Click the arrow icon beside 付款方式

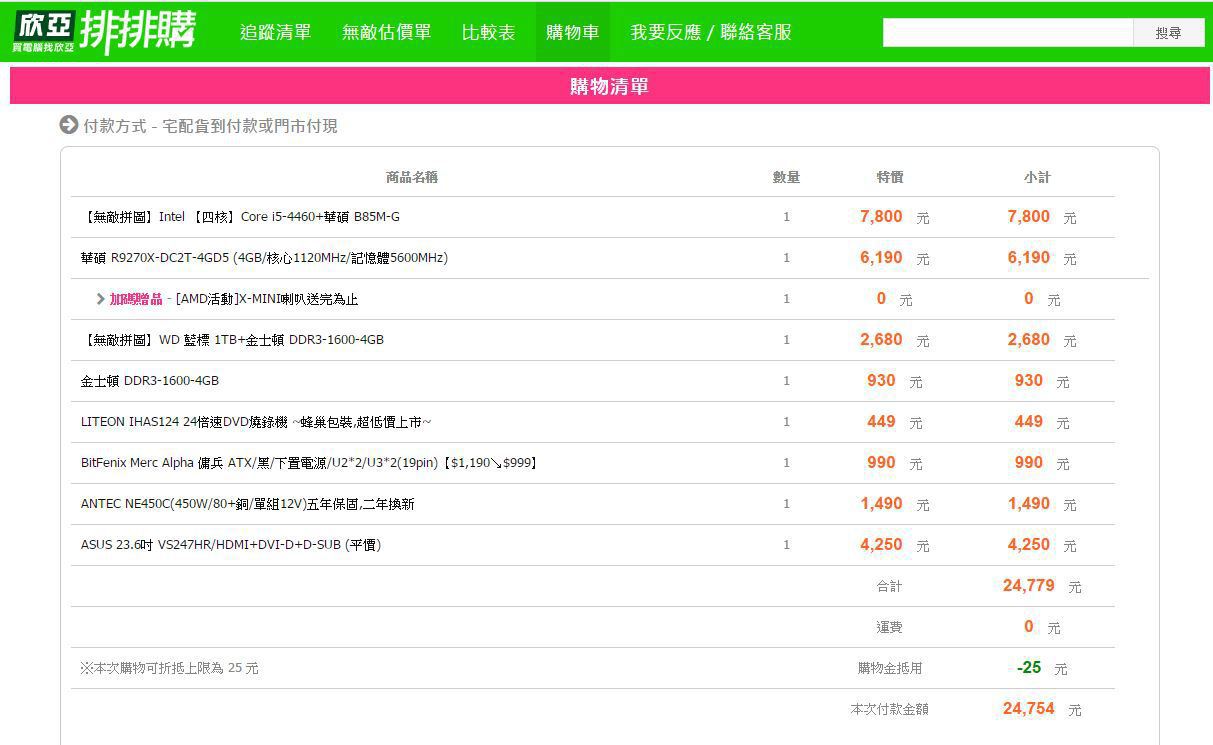[68, 125]
